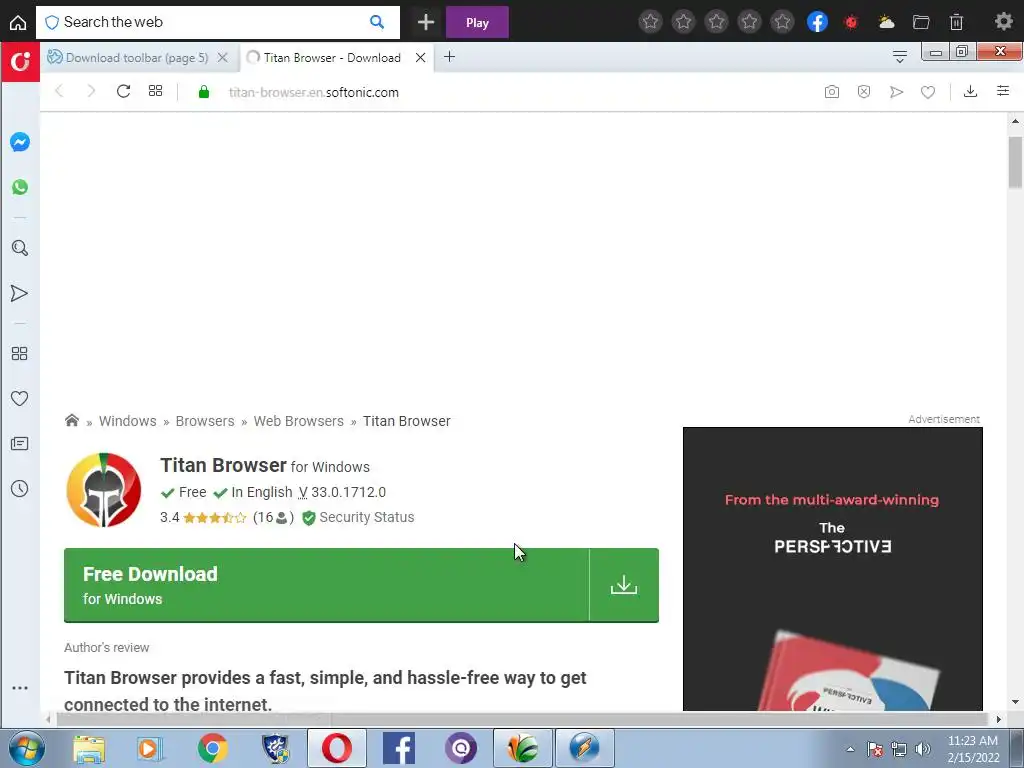Select the Titan Browser - Download tab
1024x768 pixels.
[332, 57]
